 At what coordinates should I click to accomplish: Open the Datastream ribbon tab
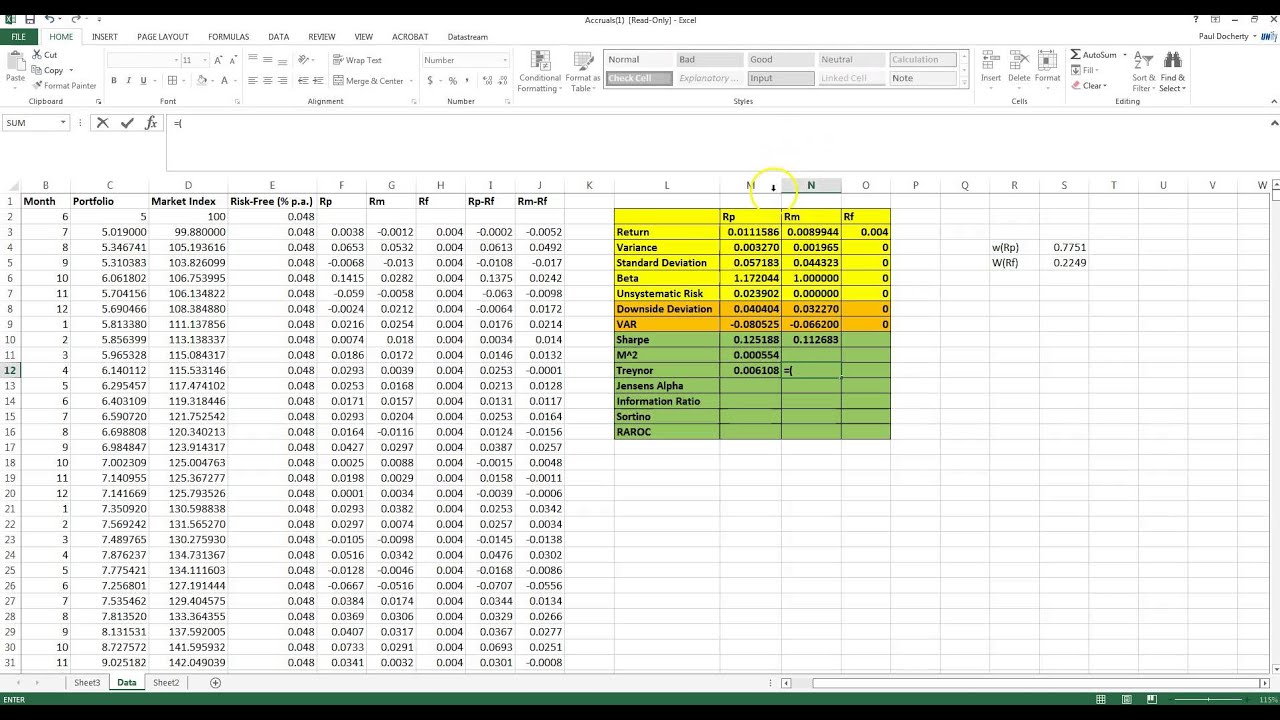coord(467,37)
